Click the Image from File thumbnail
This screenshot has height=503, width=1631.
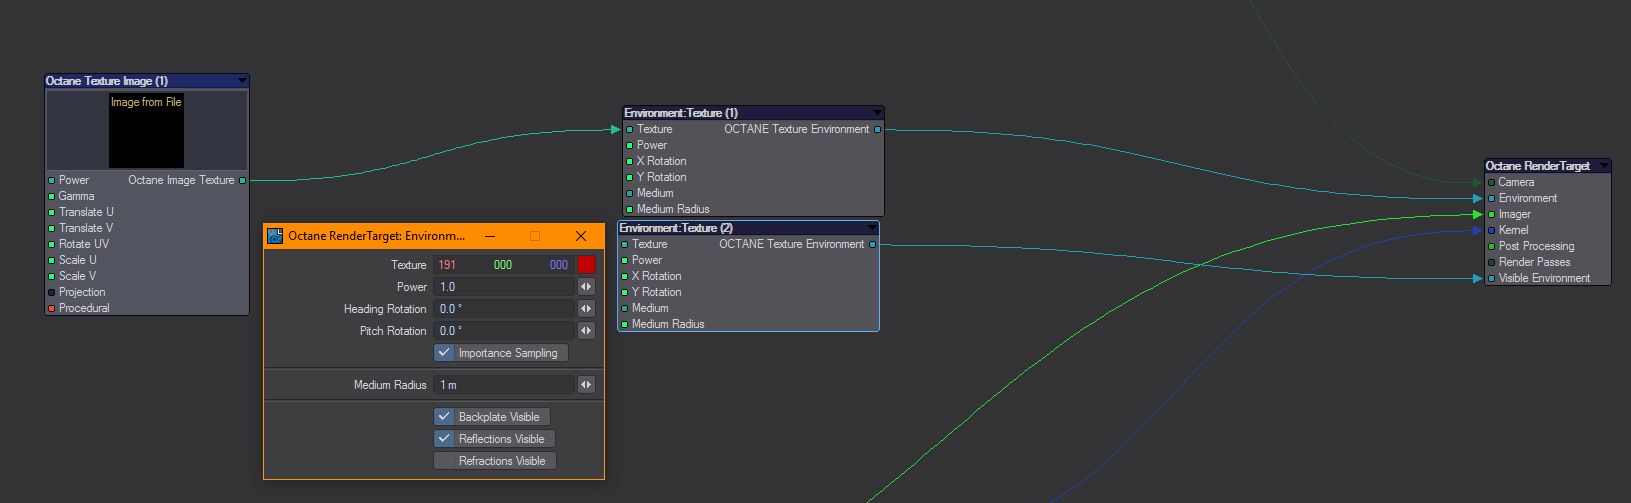point(146,131)
